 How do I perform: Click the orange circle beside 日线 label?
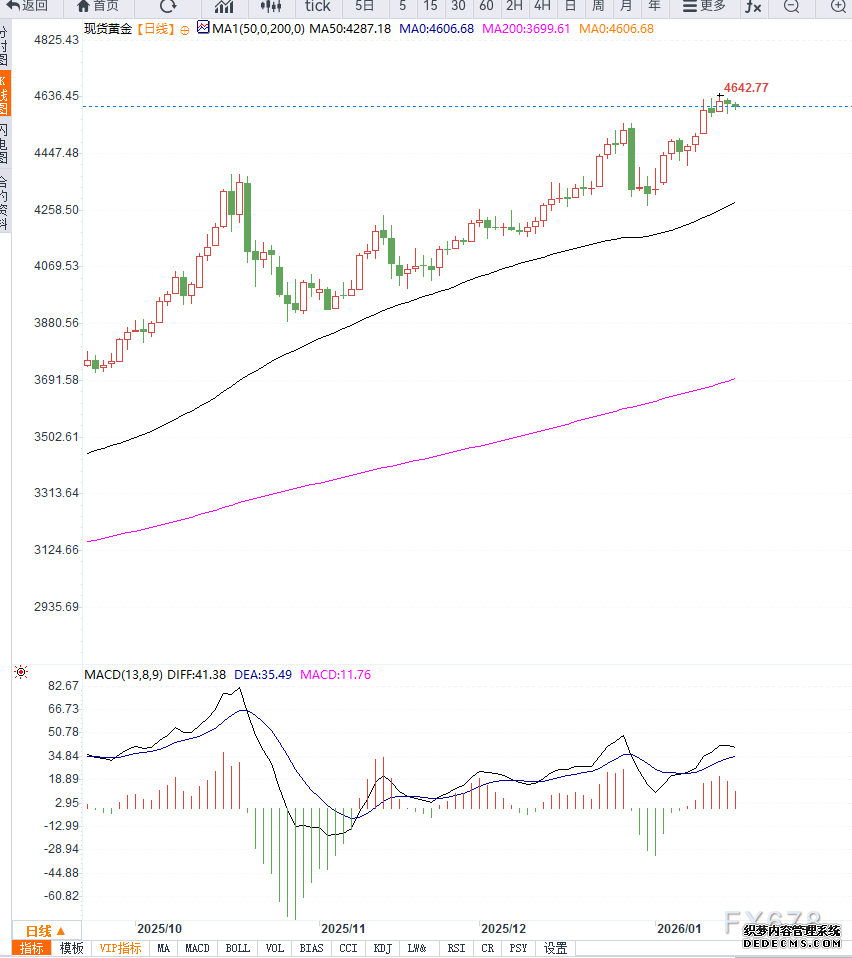(x=185, y=29)
